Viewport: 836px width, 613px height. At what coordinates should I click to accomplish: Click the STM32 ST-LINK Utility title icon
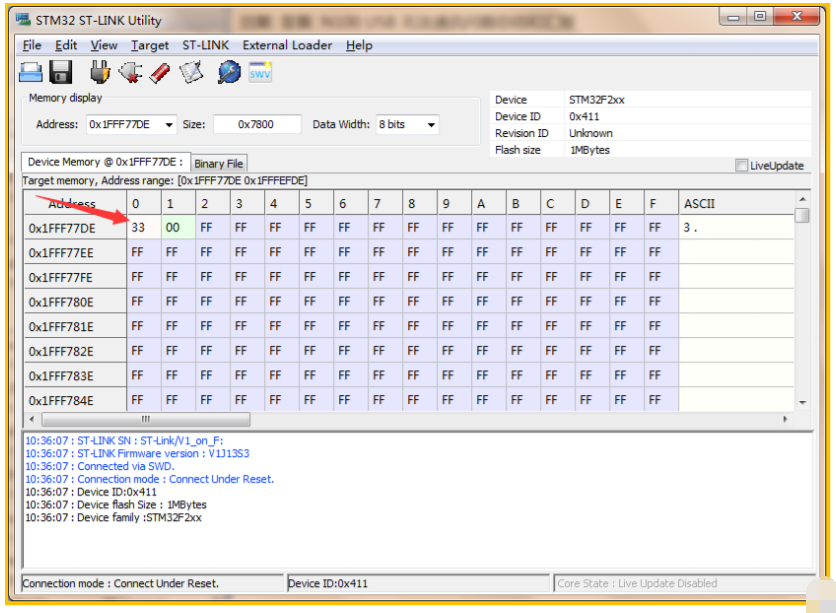click(23, 20)
